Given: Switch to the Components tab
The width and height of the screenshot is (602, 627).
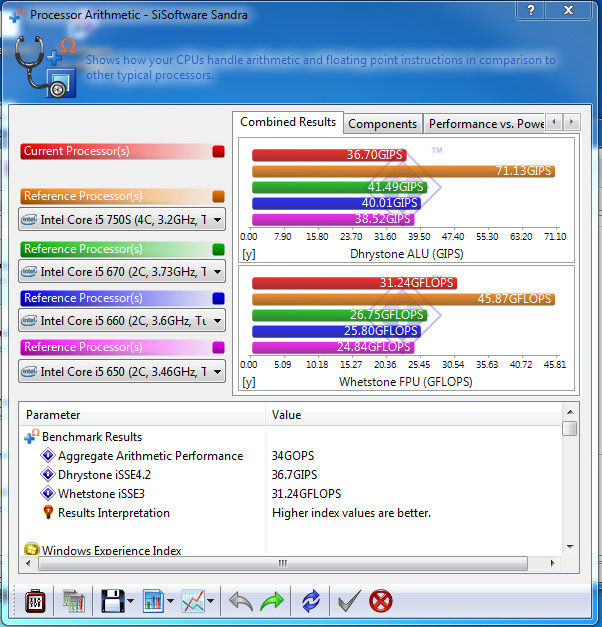Looking at the screenshot, I should tap(382, 124).
